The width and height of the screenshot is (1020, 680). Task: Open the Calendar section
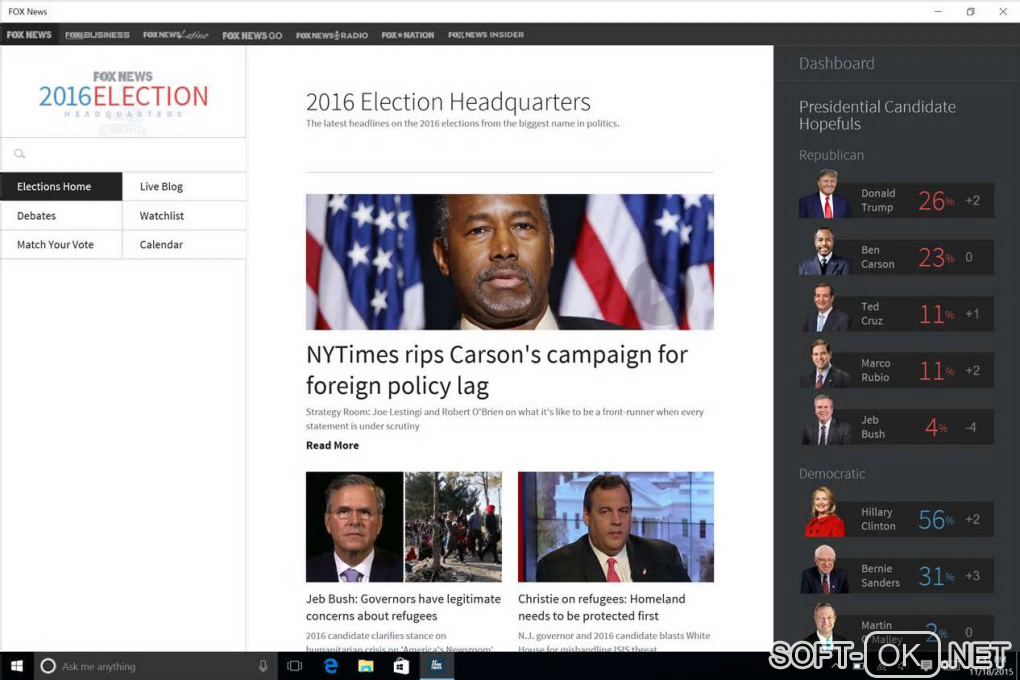pos(184,245)
